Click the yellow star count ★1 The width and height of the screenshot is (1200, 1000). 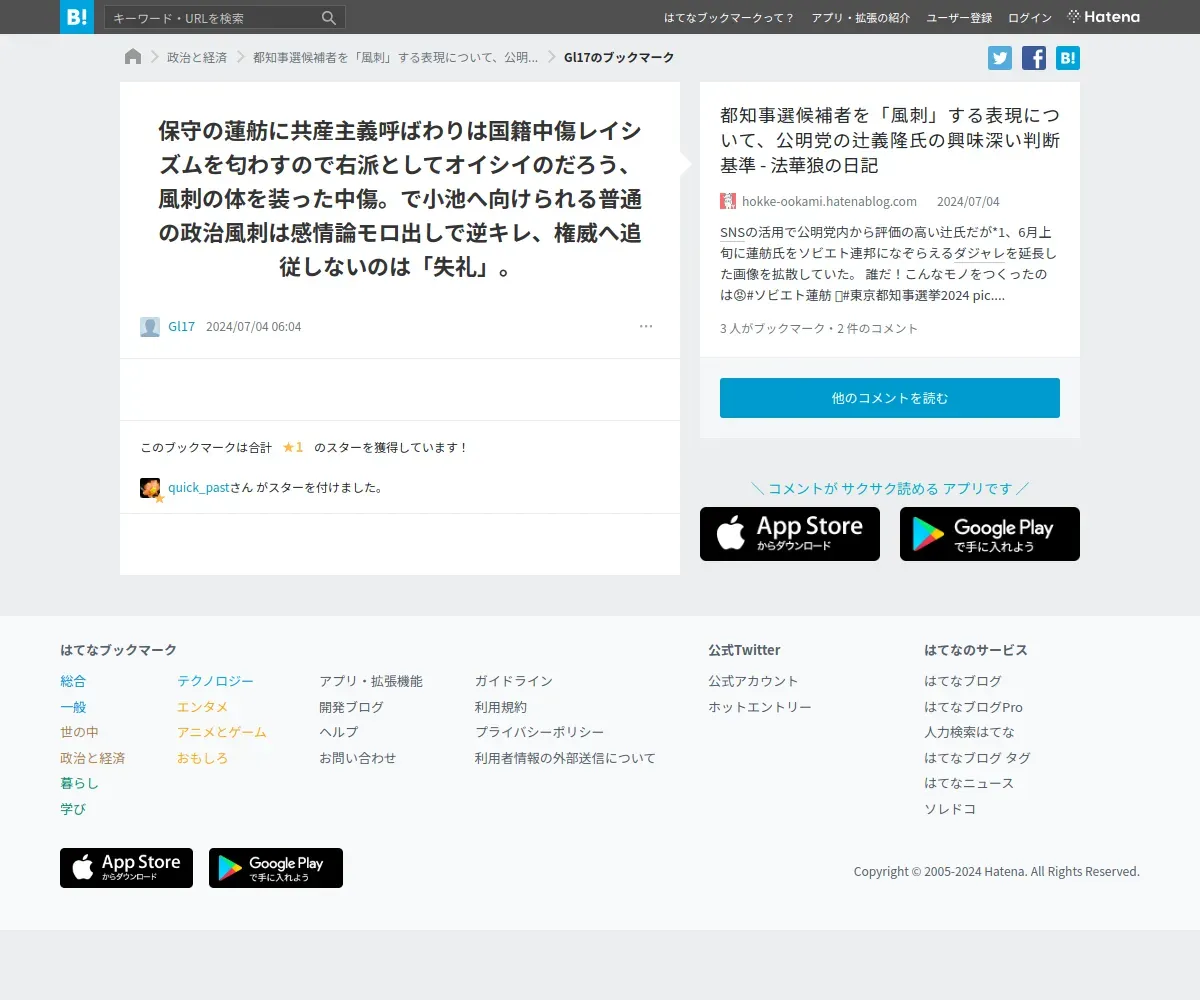[293, 448]
